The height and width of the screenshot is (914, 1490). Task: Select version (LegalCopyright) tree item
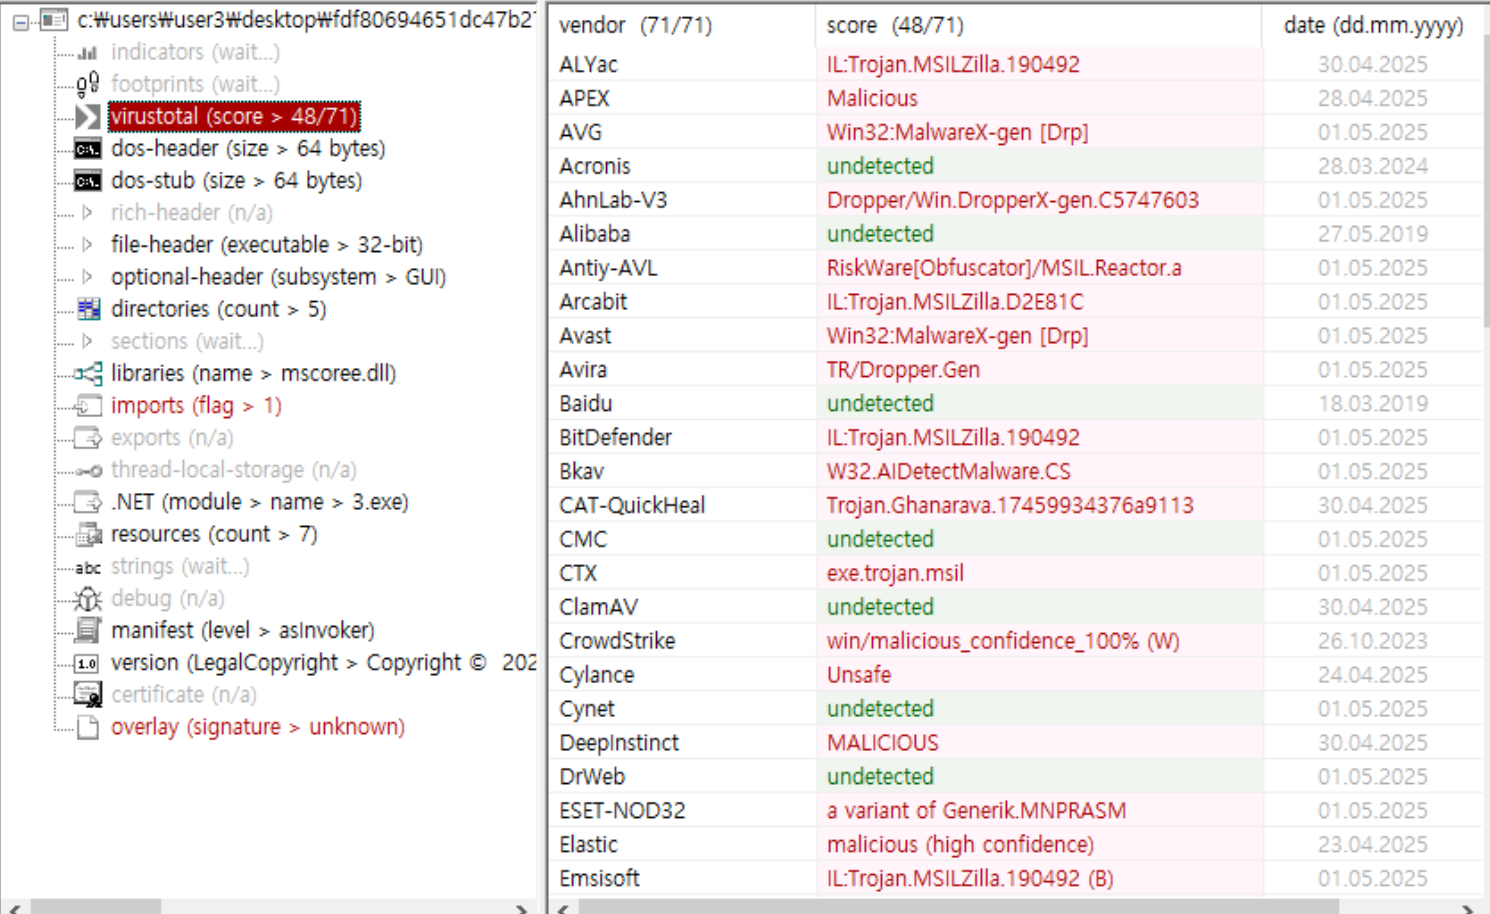click(x=323, y=663)
